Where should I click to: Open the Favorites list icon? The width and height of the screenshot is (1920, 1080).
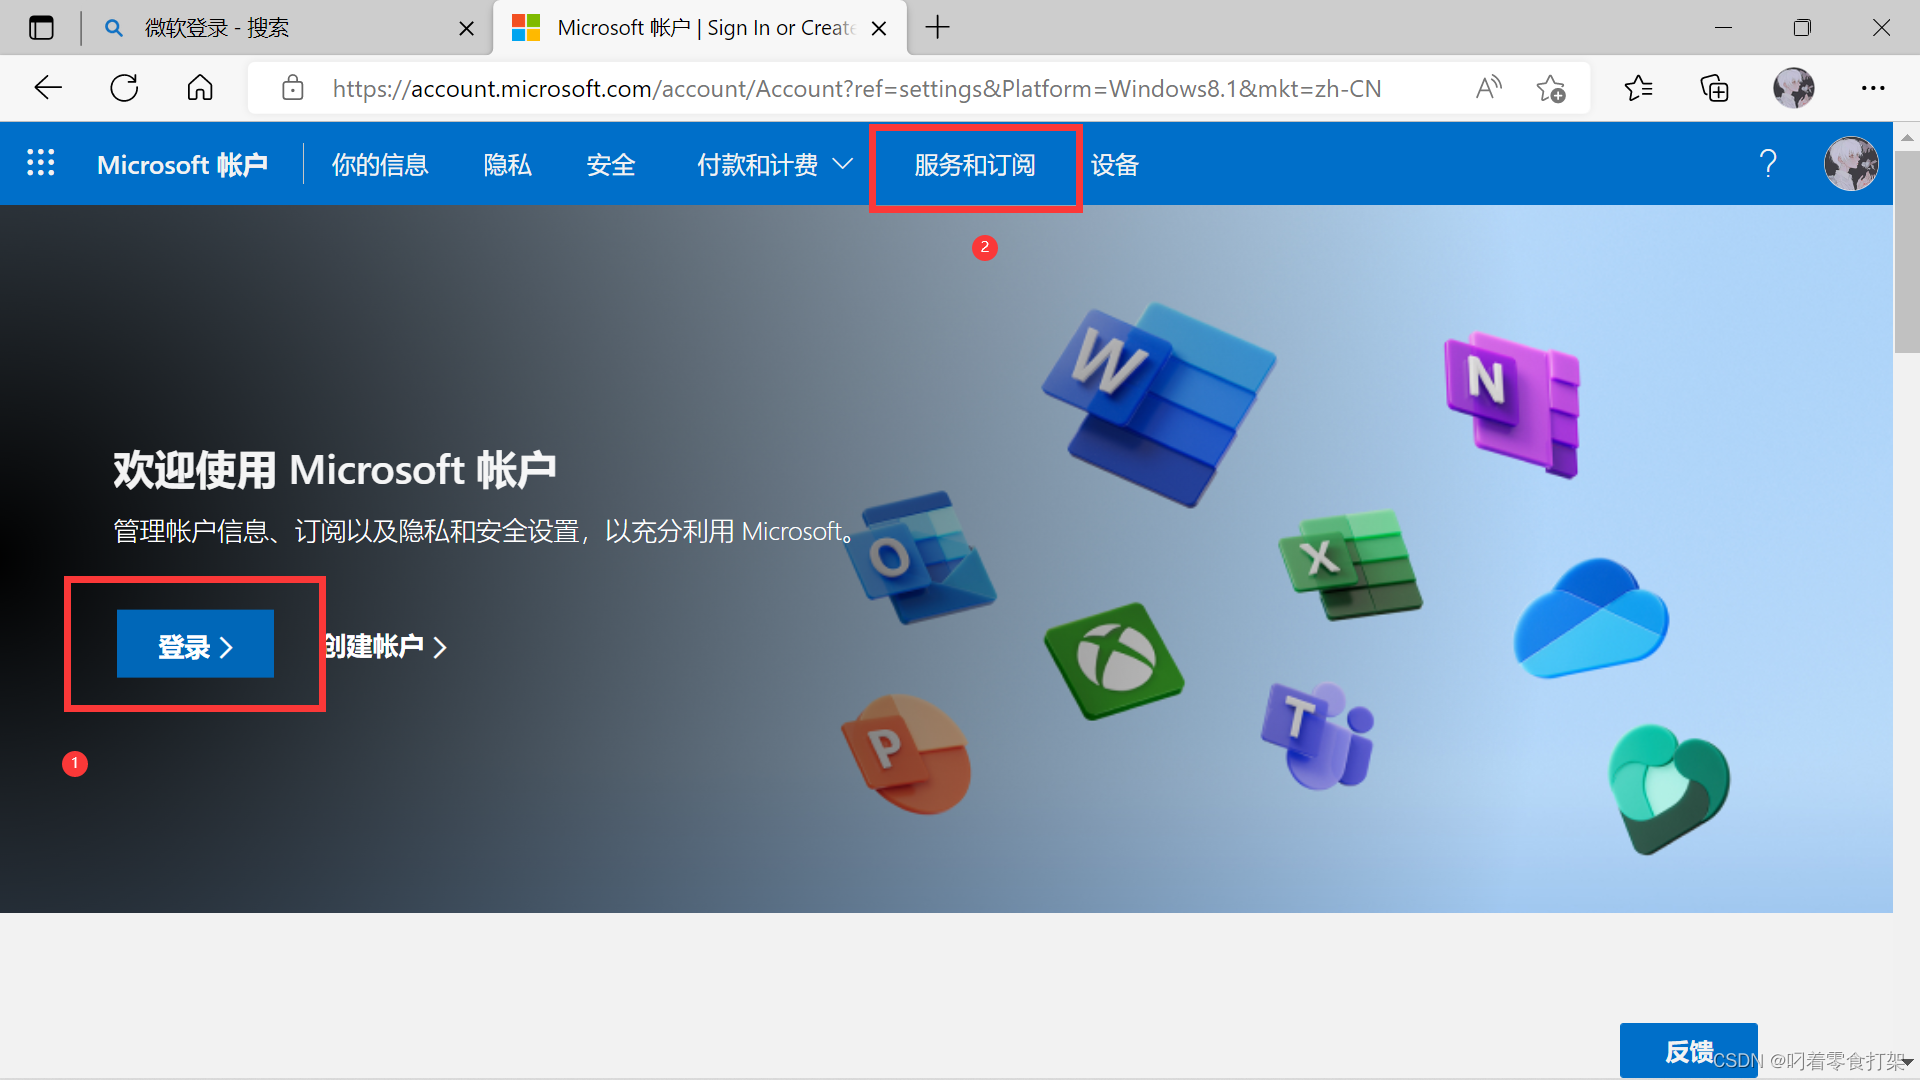(1638, 88)
